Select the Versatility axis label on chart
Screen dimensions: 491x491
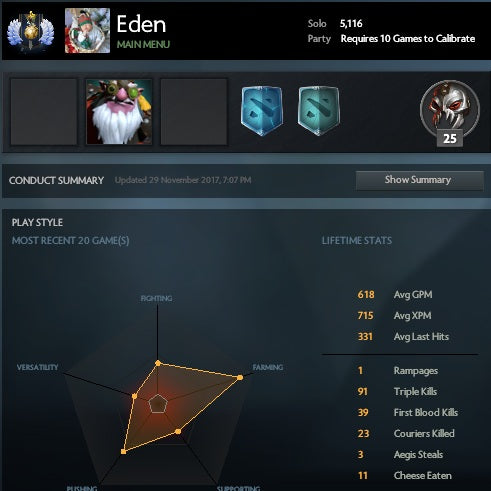point(37,367)
